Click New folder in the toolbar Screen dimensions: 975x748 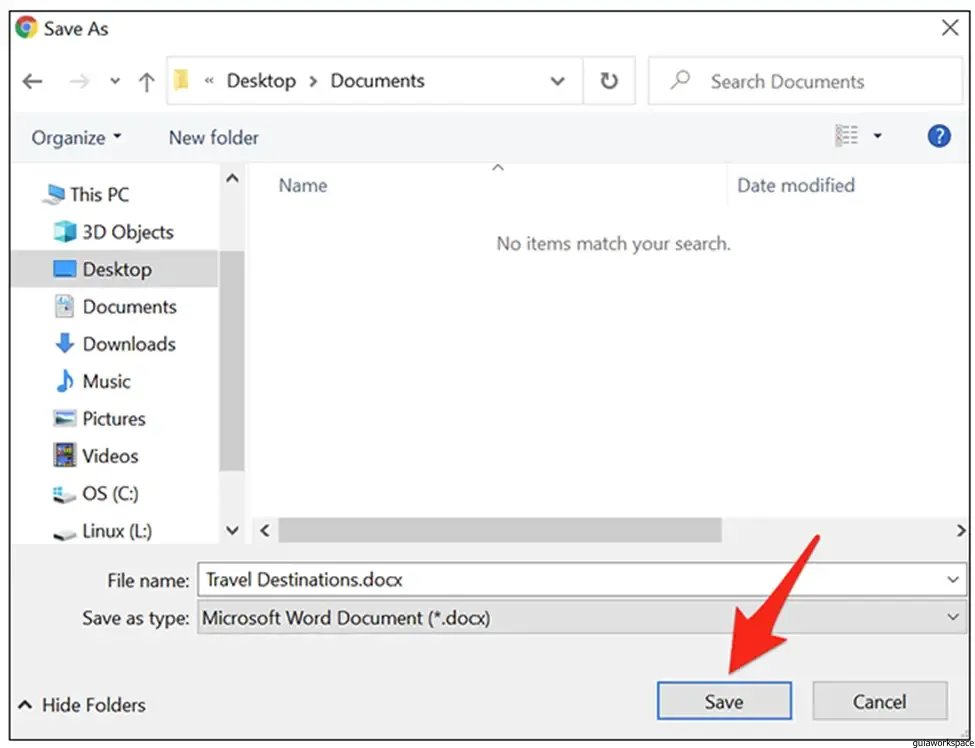[213, 138]
